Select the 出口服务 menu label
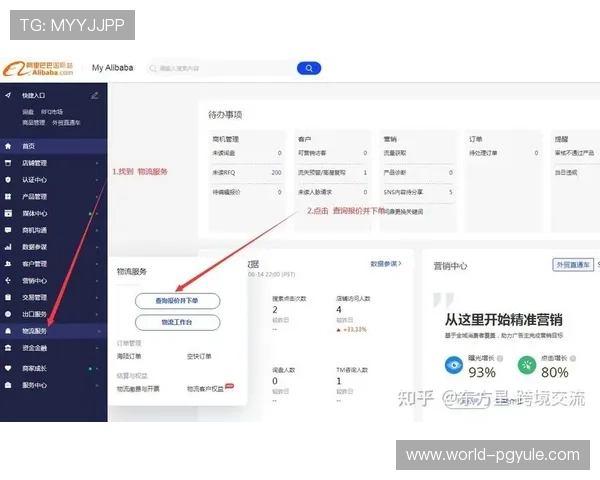This screenshot has width=600, height=480. pos(34,314)
